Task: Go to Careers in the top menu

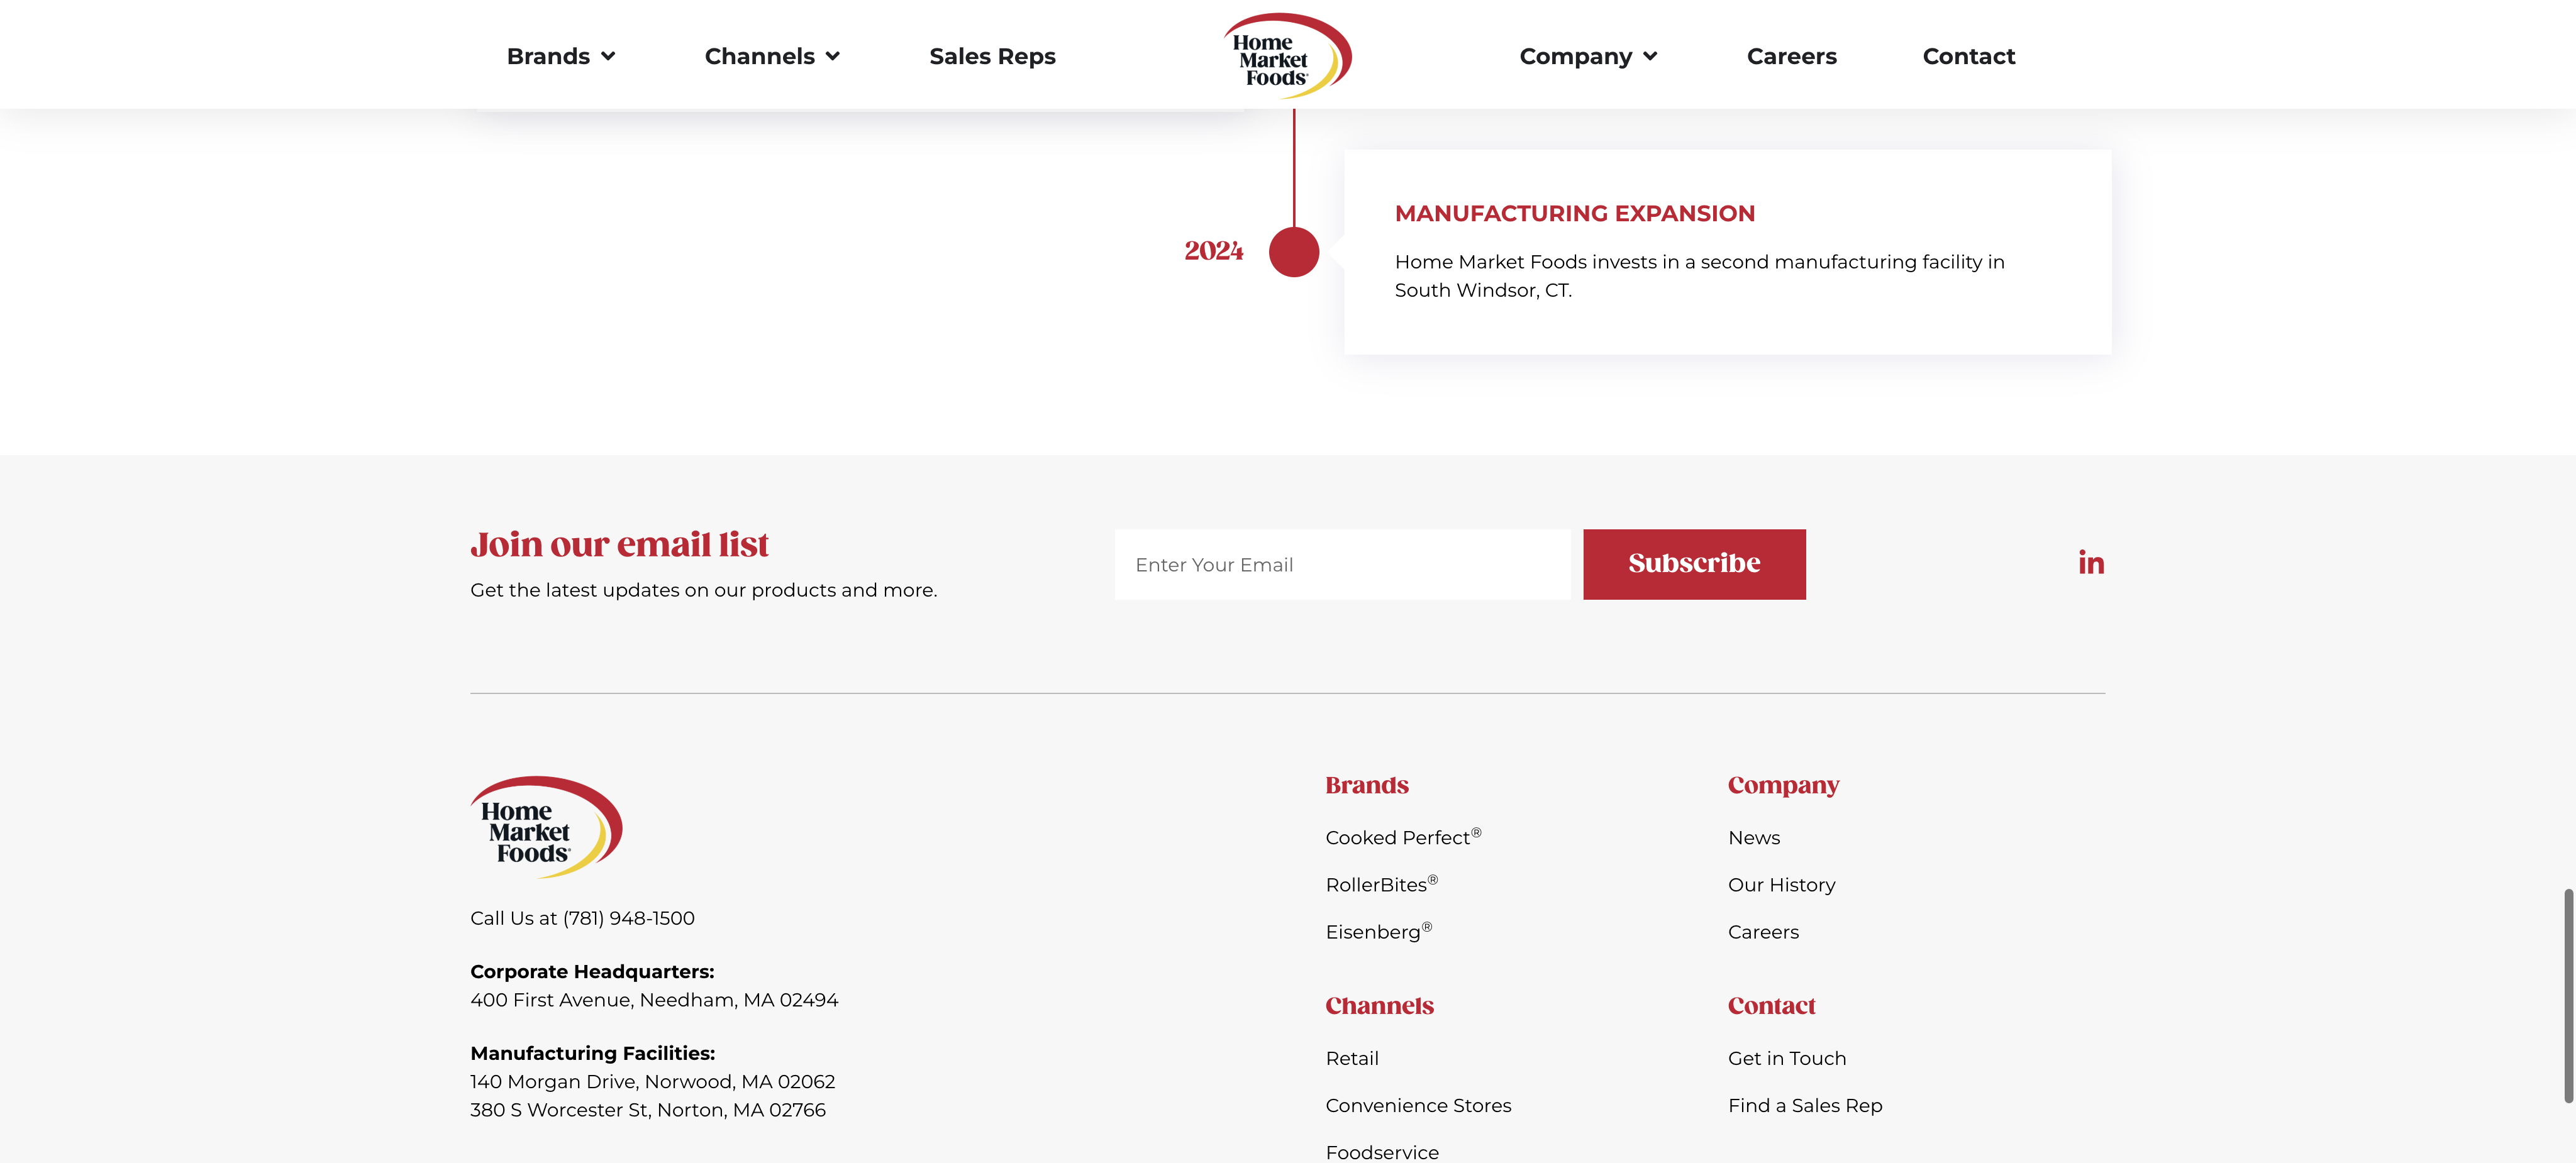Action: pyautogui.click(x=1791, y=57)
